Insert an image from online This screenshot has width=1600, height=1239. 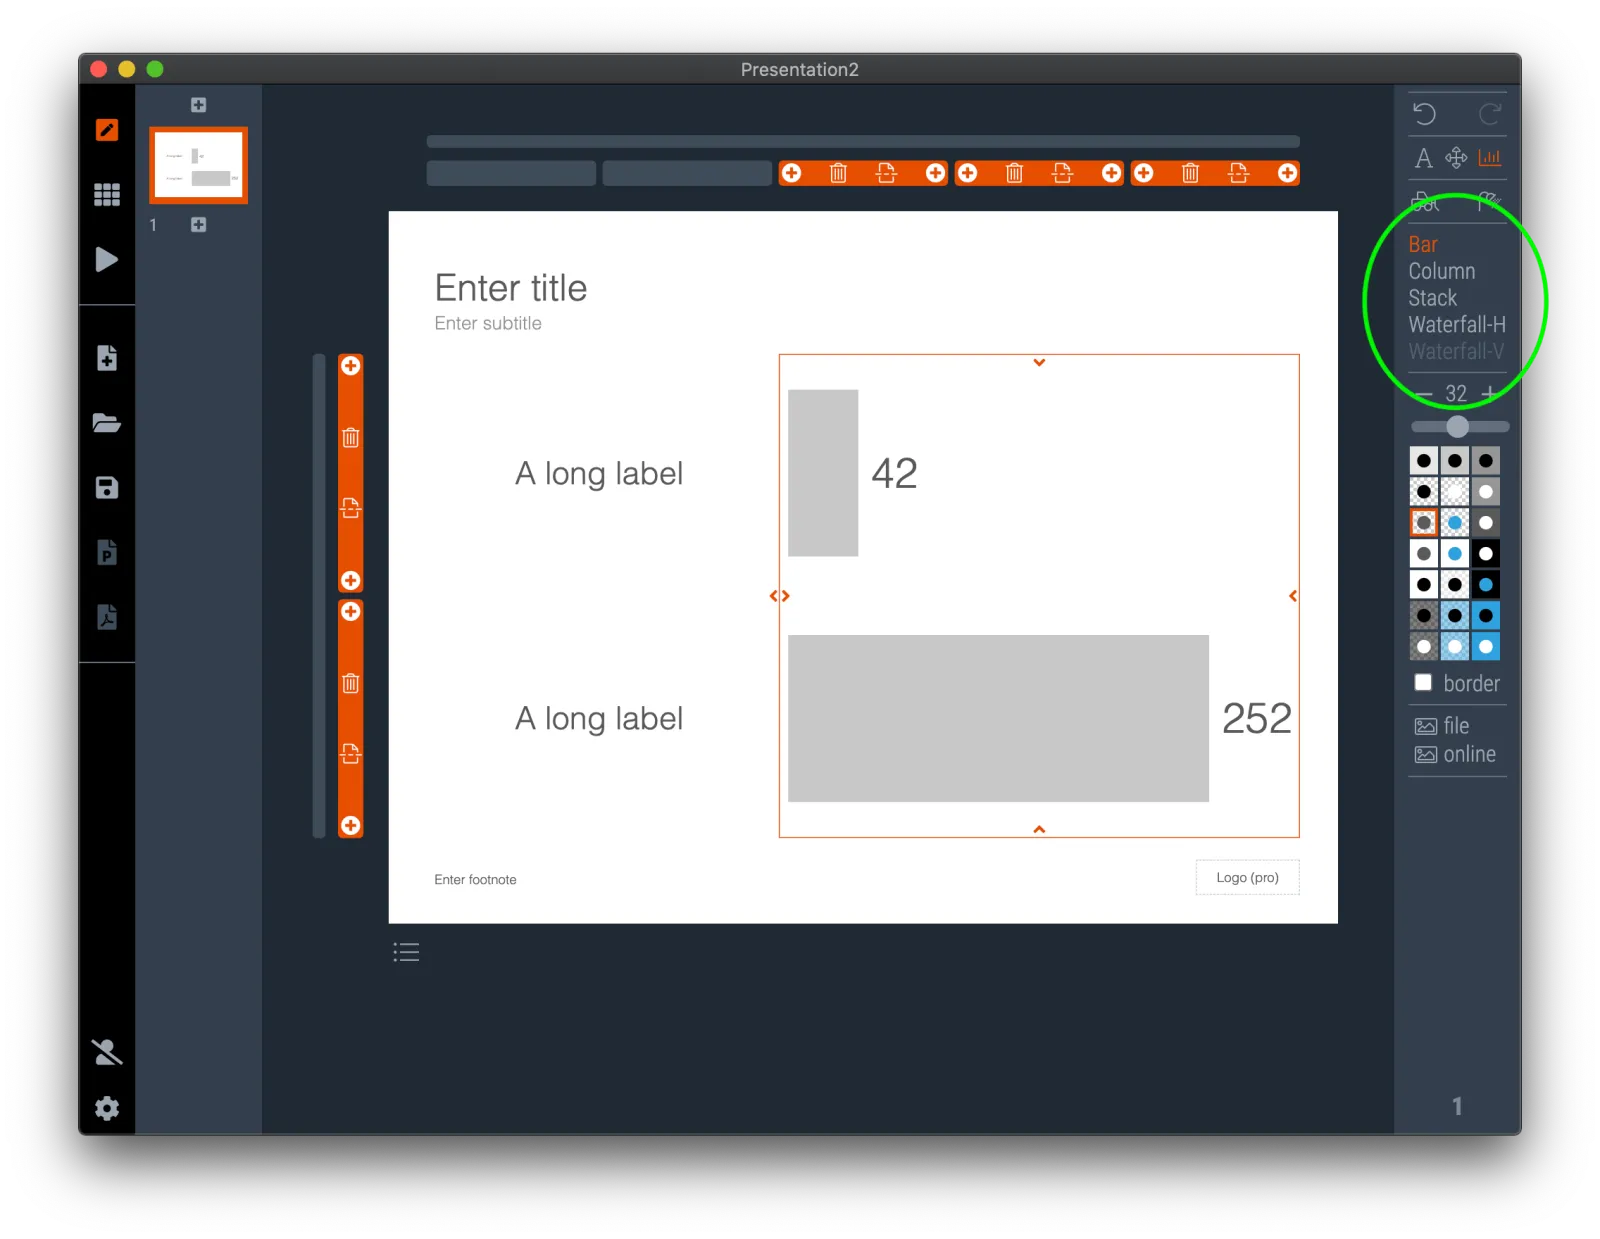pos(1455,755)
